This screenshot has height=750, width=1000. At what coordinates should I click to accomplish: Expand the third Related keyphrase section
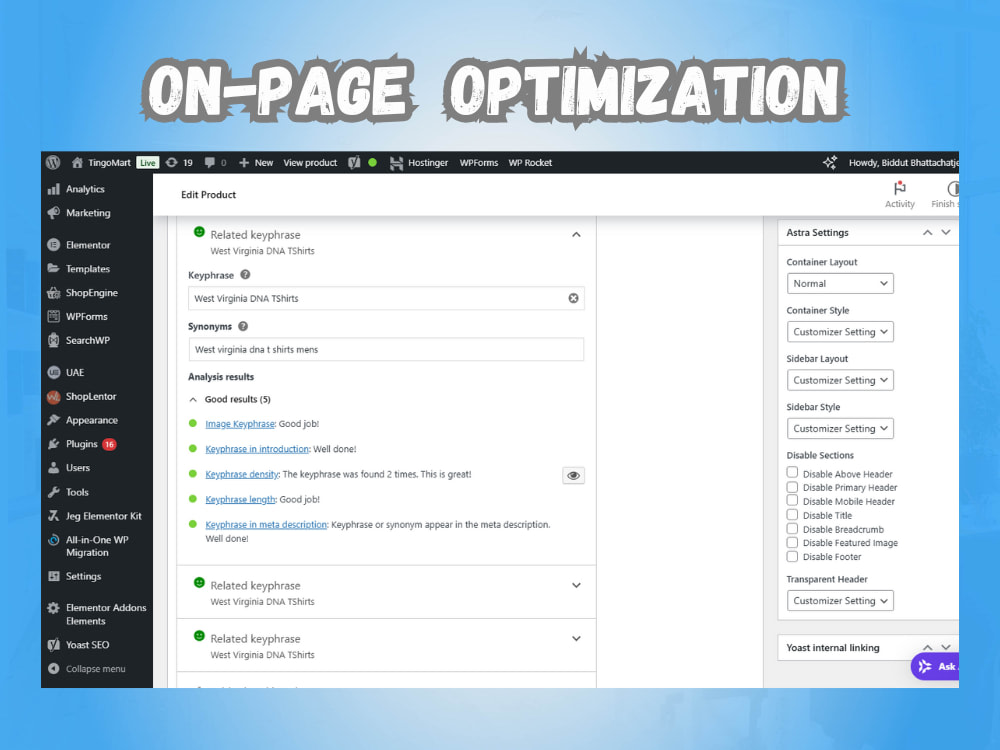click(577, 638)
